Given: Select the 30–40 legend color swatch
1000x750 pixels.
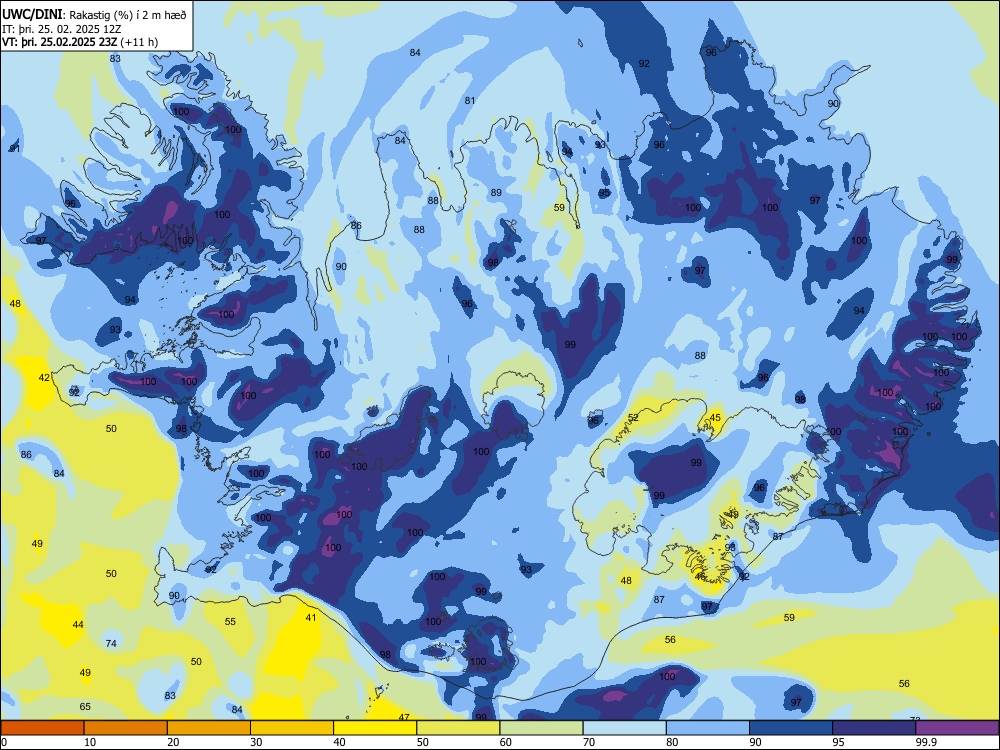Looking at the screenshot, I should click(292, 728).
